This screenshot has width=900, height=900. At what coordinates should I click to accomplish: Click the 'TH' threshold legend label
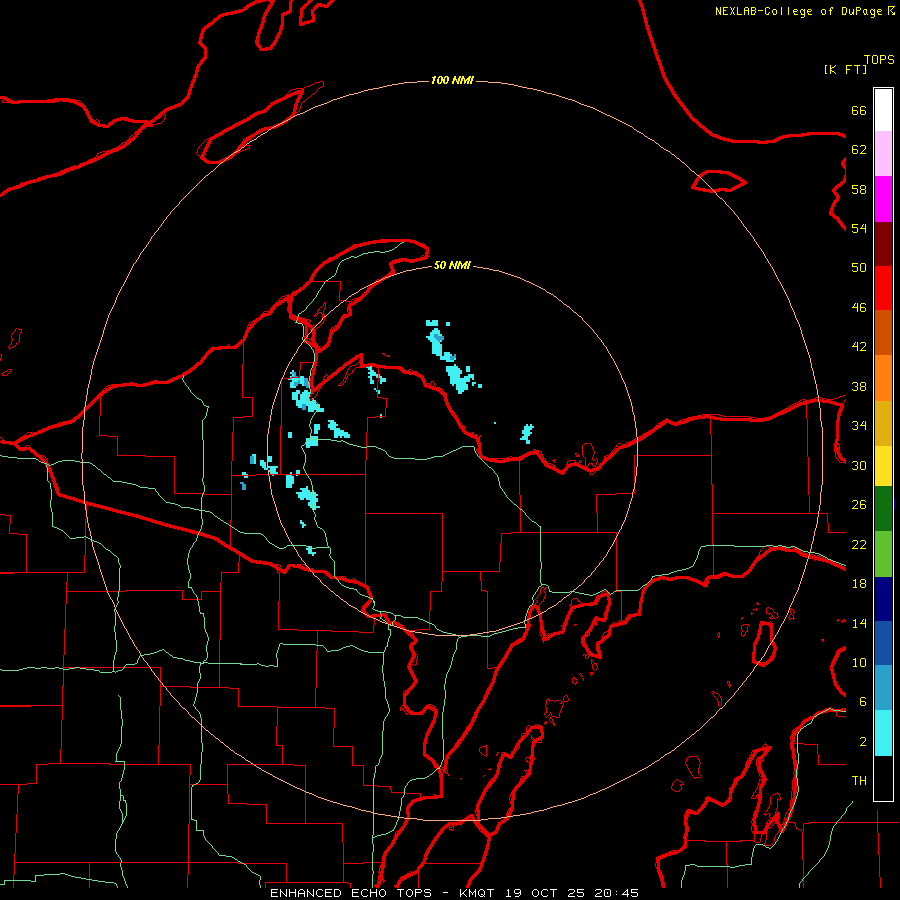859,781
